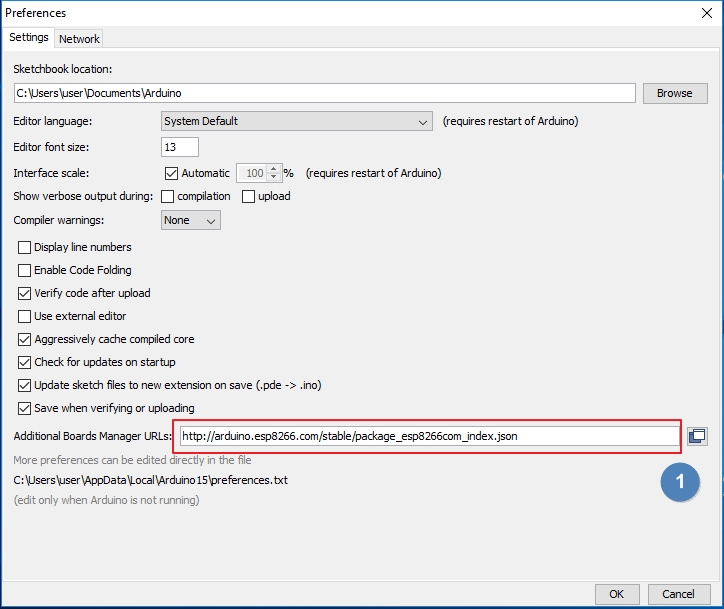
Task: Click the Additional Boards Manager URLs field
Action: [x=428, y=436]
